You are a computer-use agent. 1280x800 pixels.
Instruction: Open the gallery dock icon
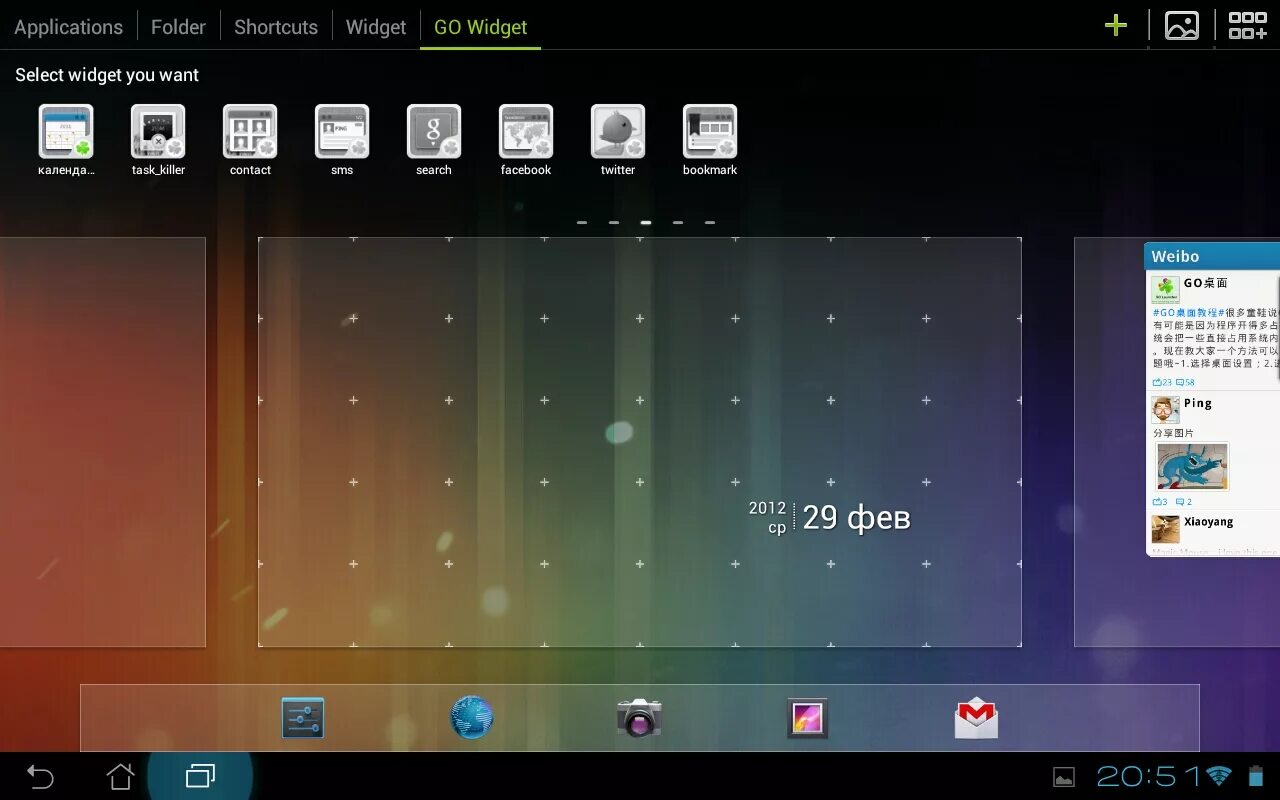807,718
